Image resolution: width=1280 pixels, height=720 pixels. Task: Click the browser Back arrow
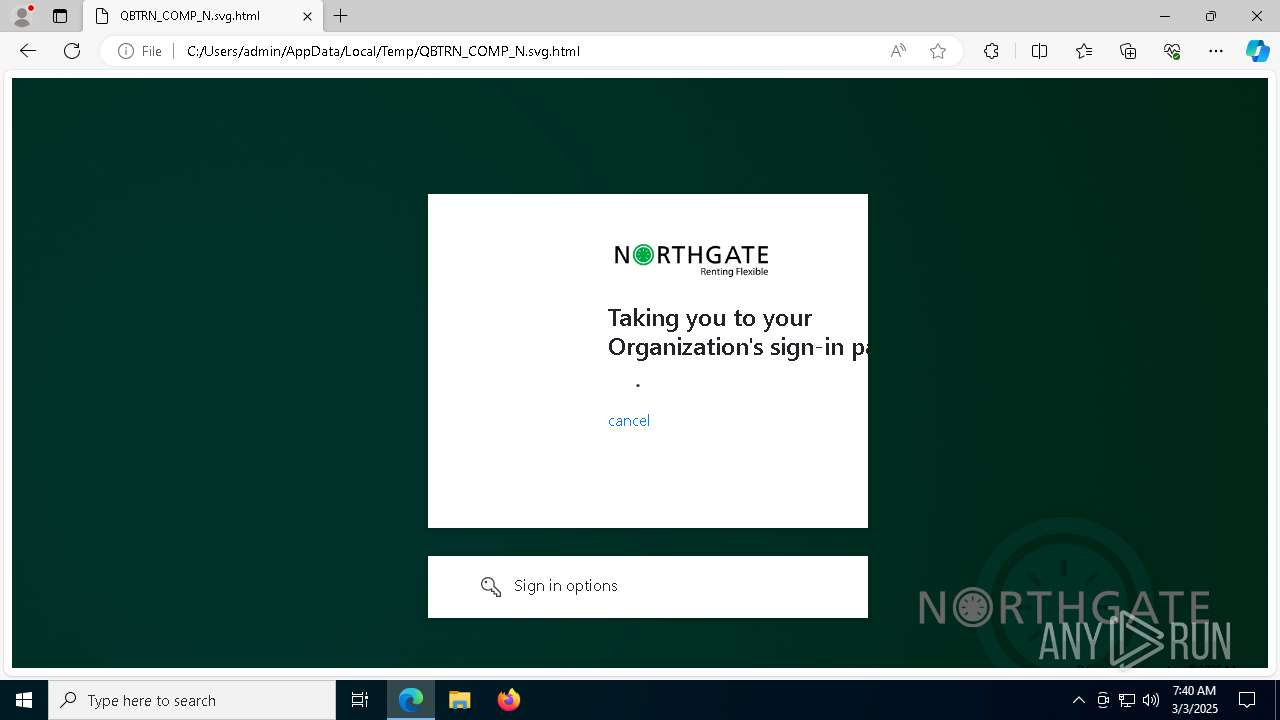coord(28,51)
